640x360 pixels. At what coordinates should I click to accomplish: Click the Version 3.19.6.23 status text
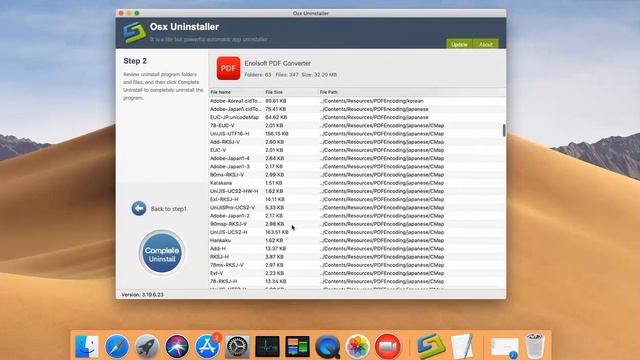click(142, 294)
